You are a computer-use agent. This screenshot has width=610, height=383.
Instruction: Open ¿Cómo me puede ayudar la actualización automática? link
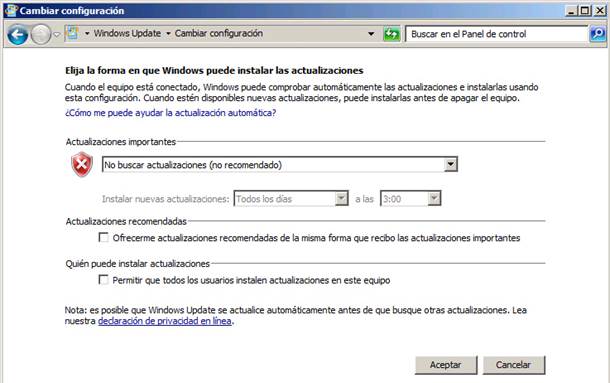tap(170, 113)
